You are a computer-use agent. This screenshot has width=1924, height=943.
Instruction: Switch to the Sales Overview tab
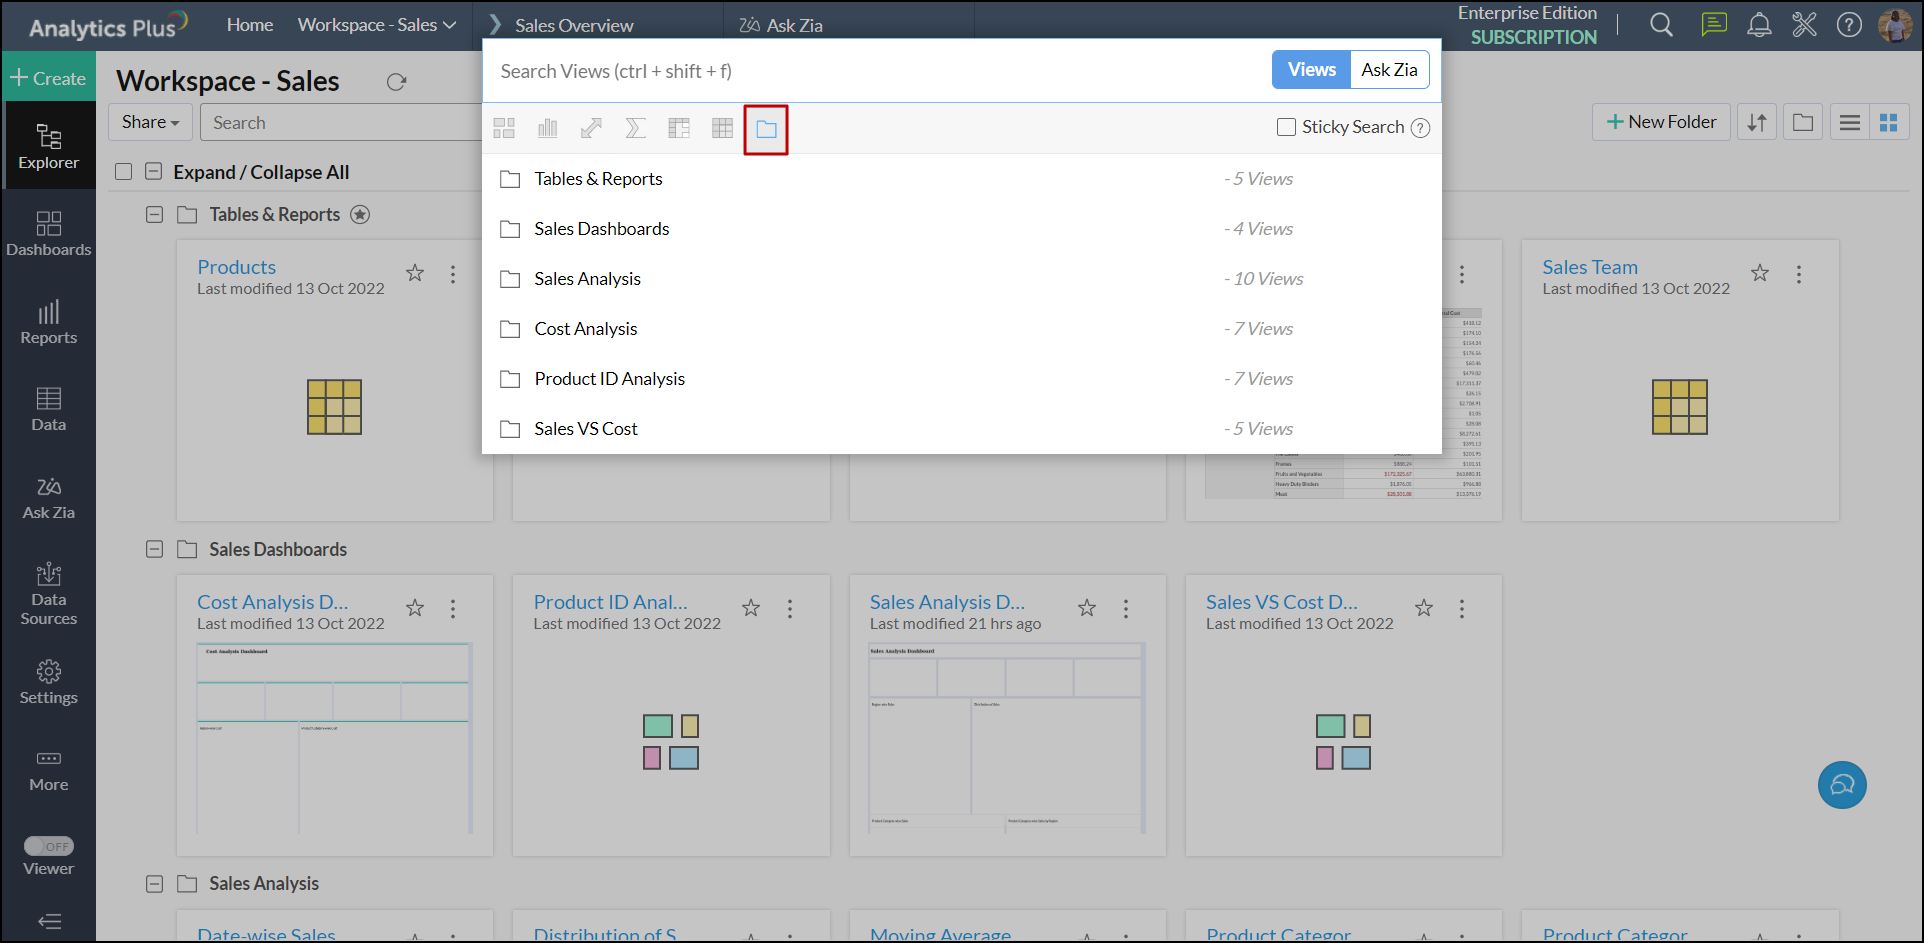574,26
